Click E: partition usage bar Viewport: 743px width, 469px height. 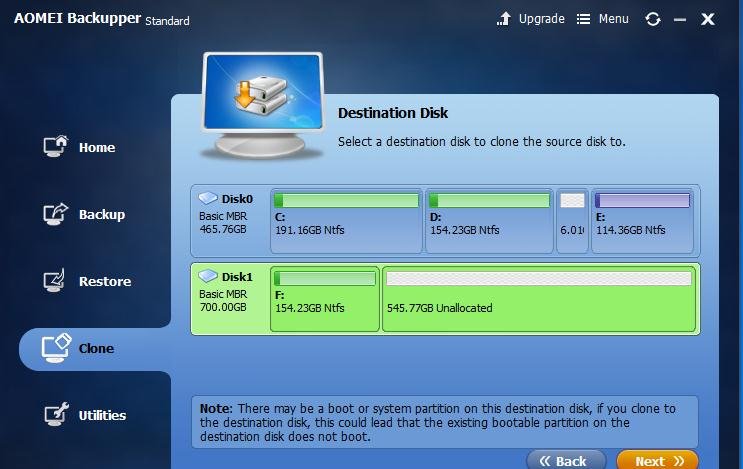(643, 200)
